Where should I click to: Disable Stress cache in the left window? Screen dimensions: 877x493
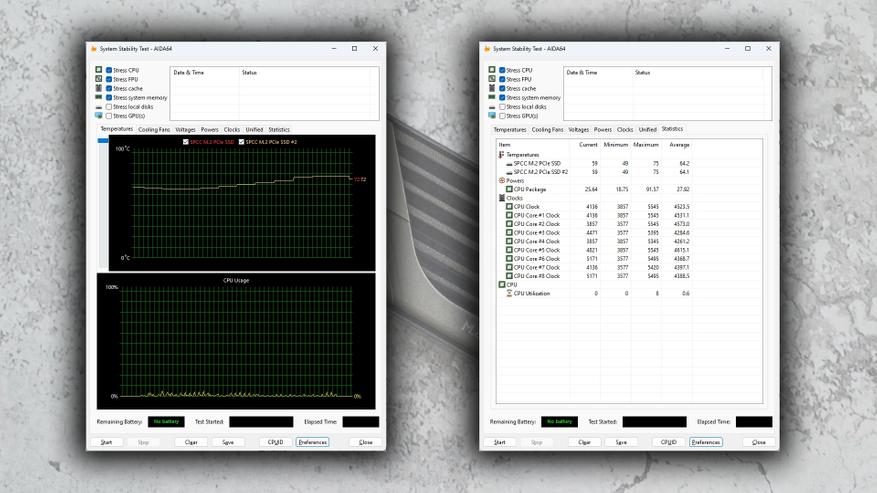(109, 88)
